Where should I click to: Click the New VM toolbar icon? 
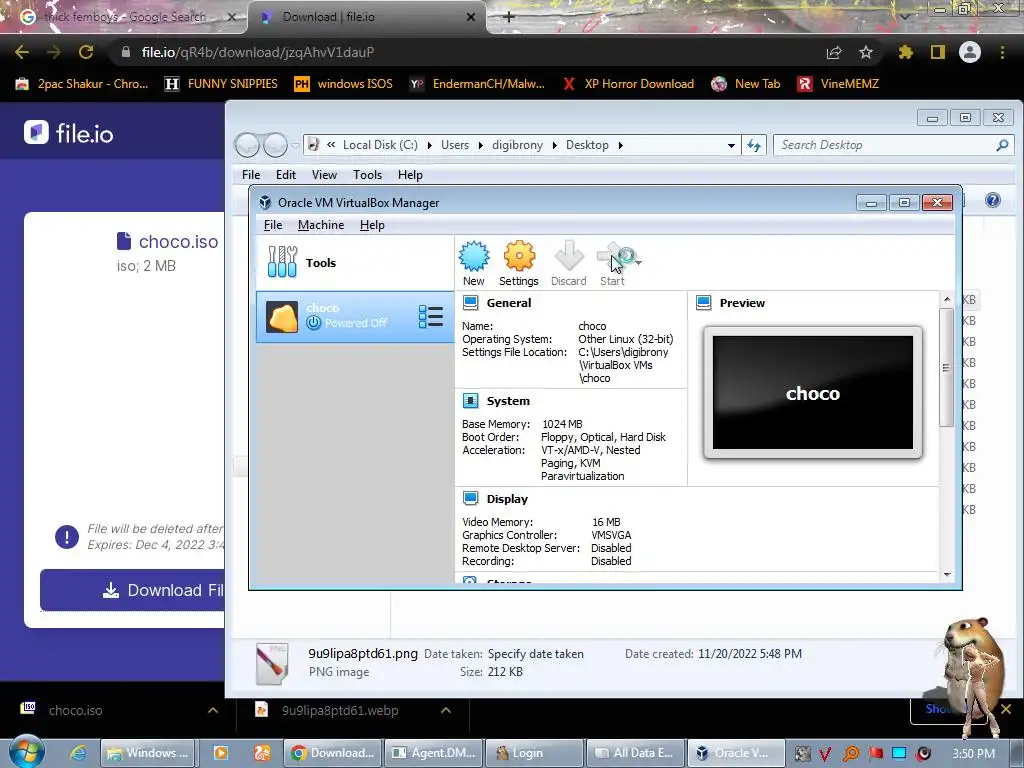[x=473, y=263]
